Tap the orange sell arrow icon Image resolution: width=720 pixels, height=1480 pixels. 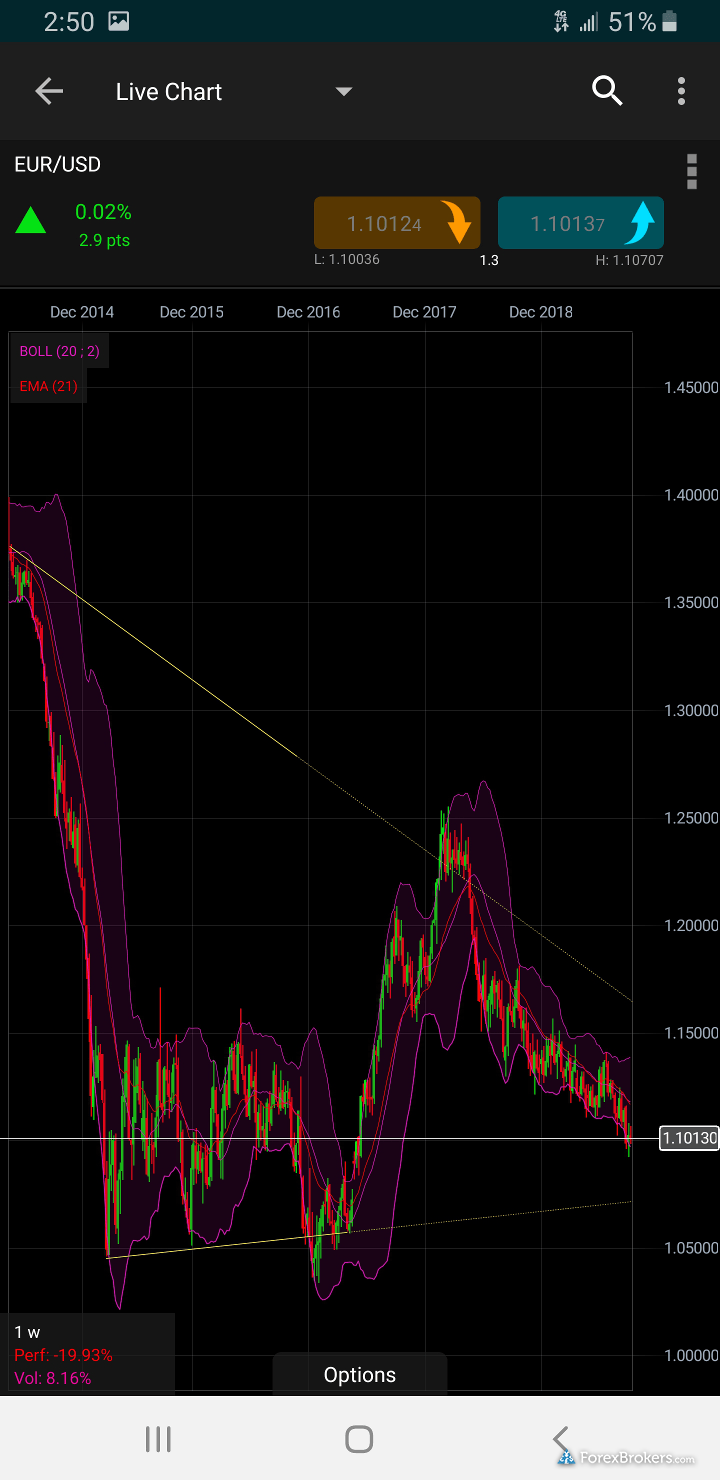459,223
